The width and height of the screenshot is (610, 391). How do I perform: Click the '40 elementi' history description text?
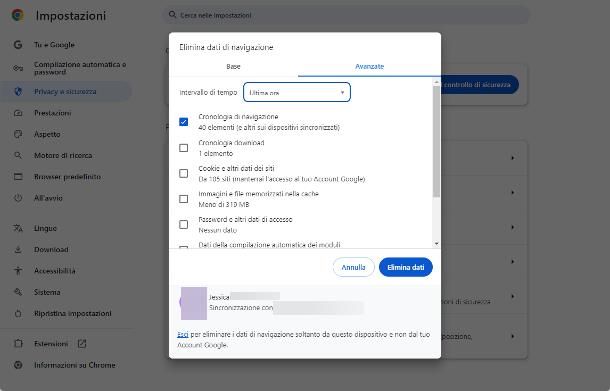(x=269, y=127)
